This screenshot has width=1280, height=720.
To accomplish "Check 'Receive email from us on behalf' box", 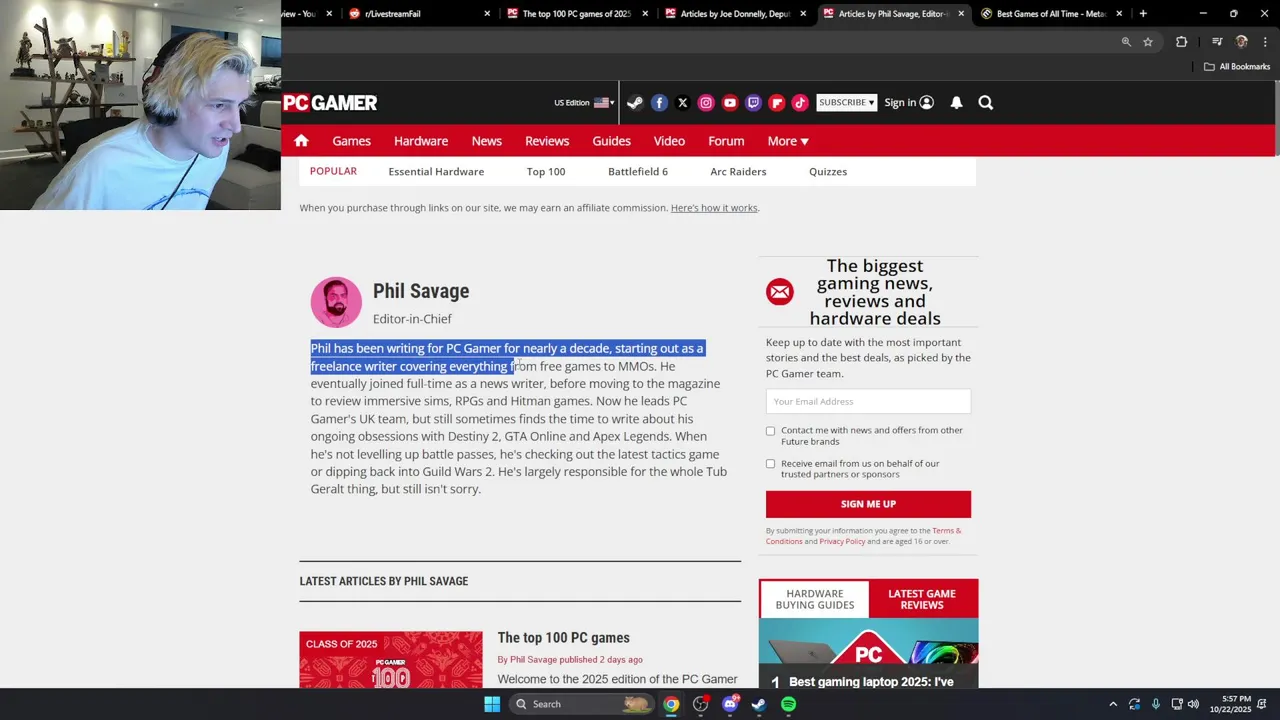I will pos(770,464).
